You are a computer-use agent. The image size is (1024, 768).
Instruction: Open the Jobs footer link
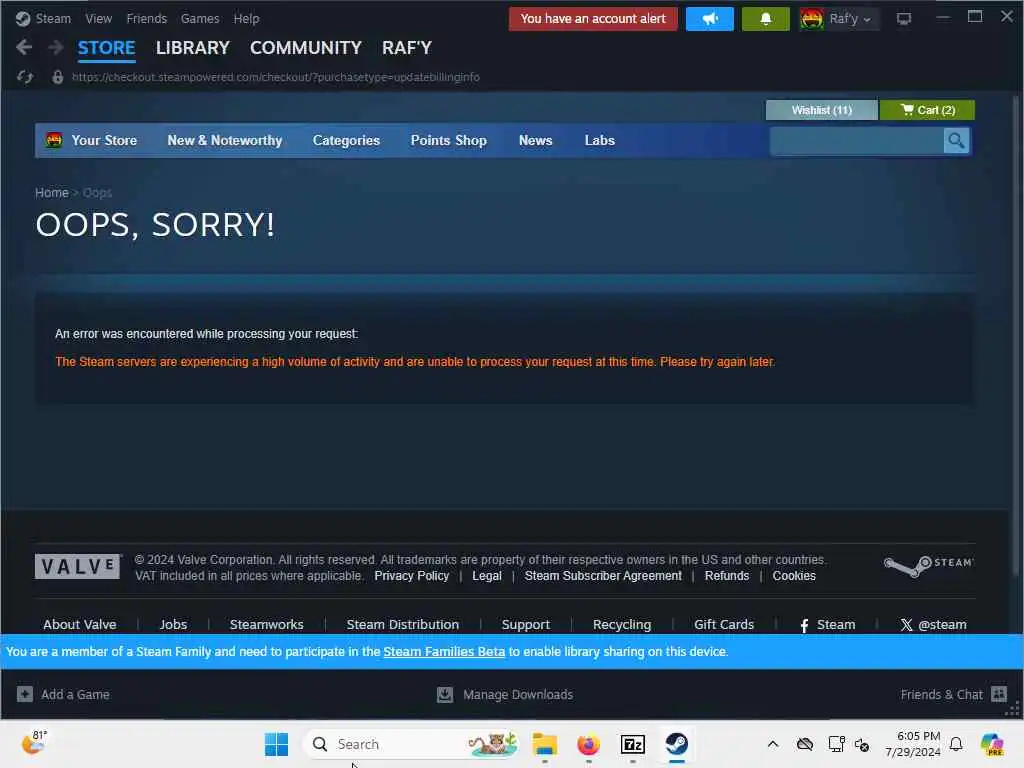click(x=173, y=624)
